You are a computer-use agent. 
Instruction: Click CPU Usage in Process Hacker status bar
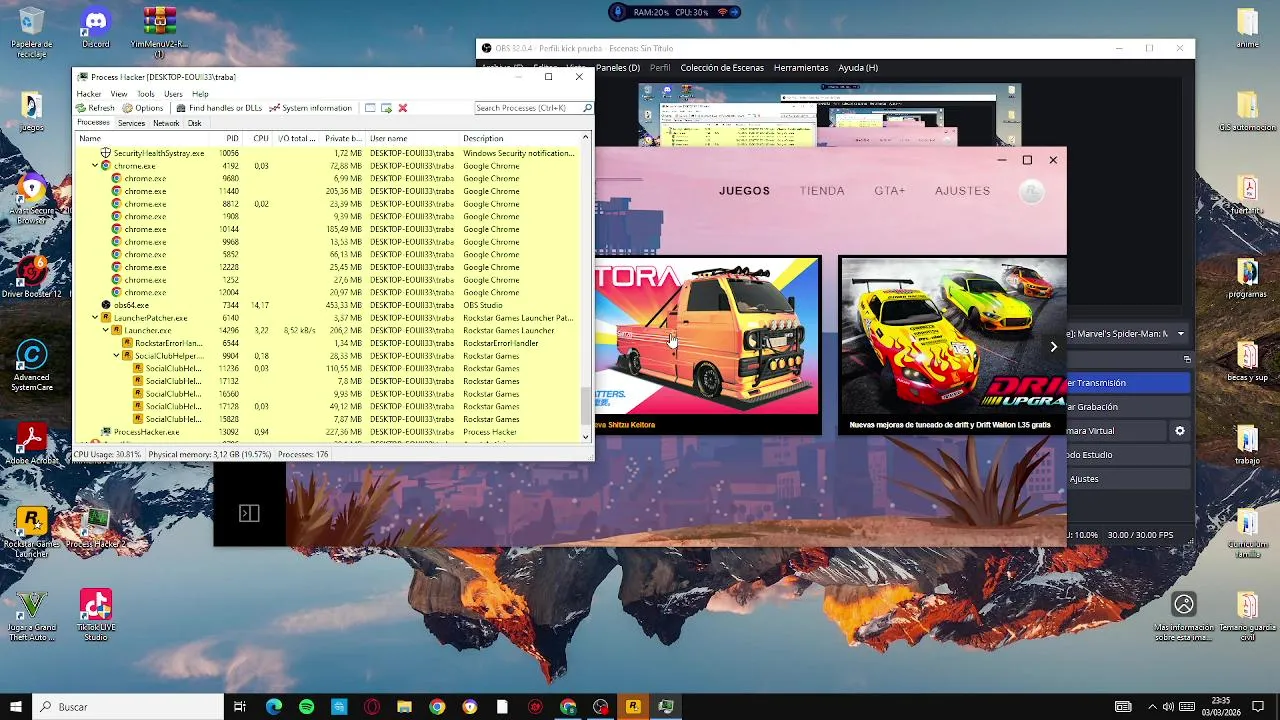click(108, 454)
